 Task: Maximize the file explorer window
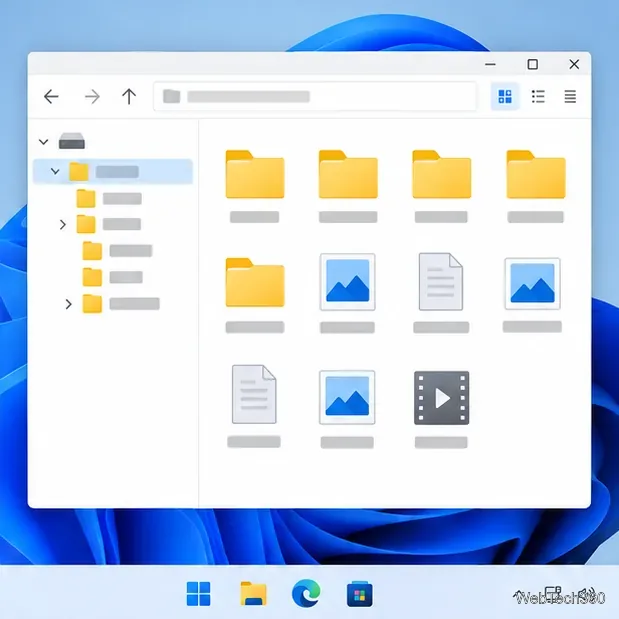coord(533,64)
